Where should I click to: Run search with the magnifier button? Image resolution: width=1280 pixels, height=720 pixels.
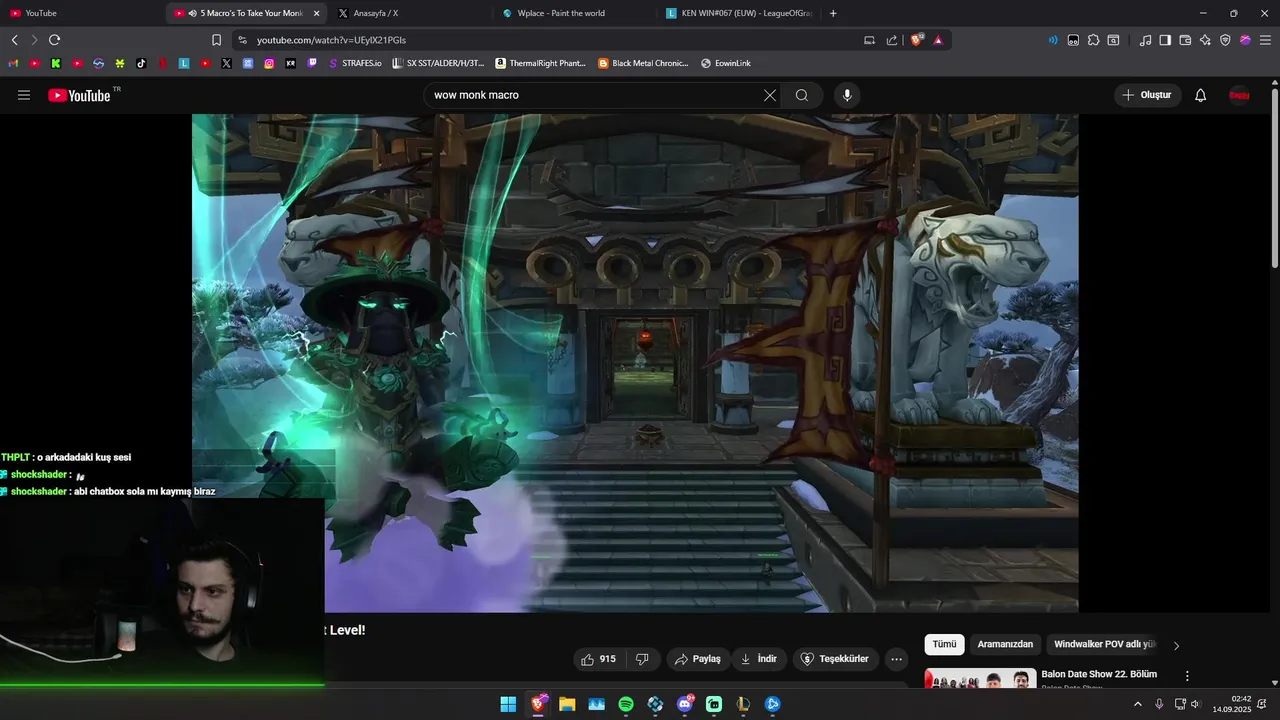point(802,95)
